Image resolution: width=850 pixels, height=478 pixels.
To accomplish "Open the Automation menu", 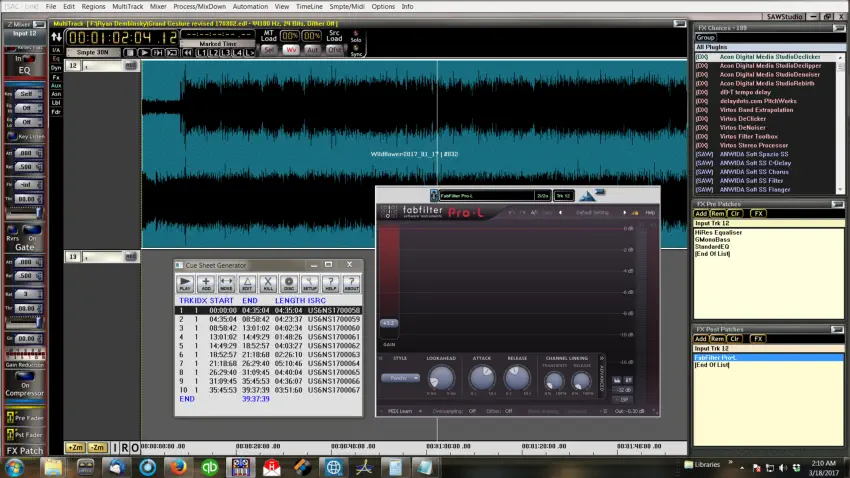I will click(x=250, y=6).
